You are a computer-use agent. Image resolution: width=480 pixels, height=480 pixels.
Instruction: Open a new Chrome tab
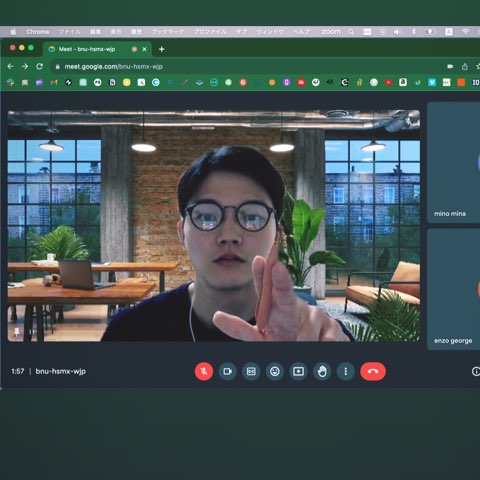click(x=162, y=49)
